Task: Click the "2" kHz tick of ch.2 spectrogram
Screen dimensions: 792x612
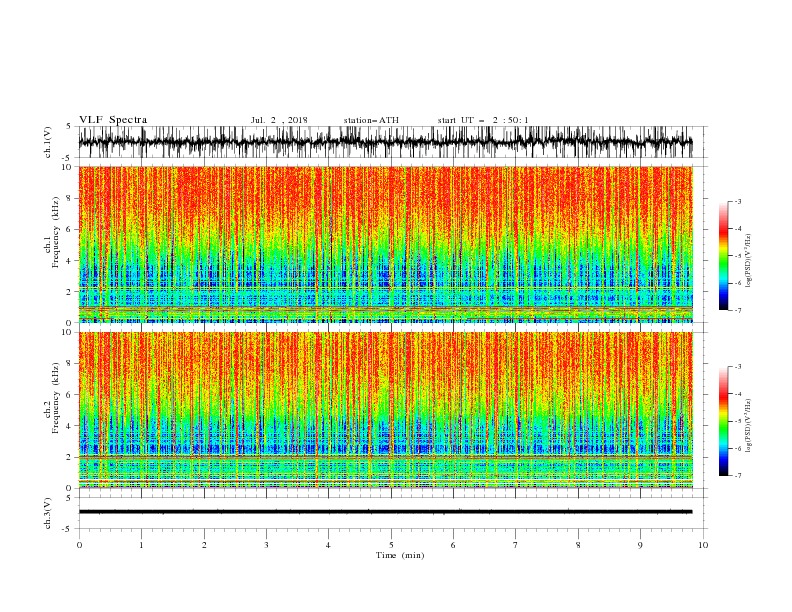Action: 70,457
